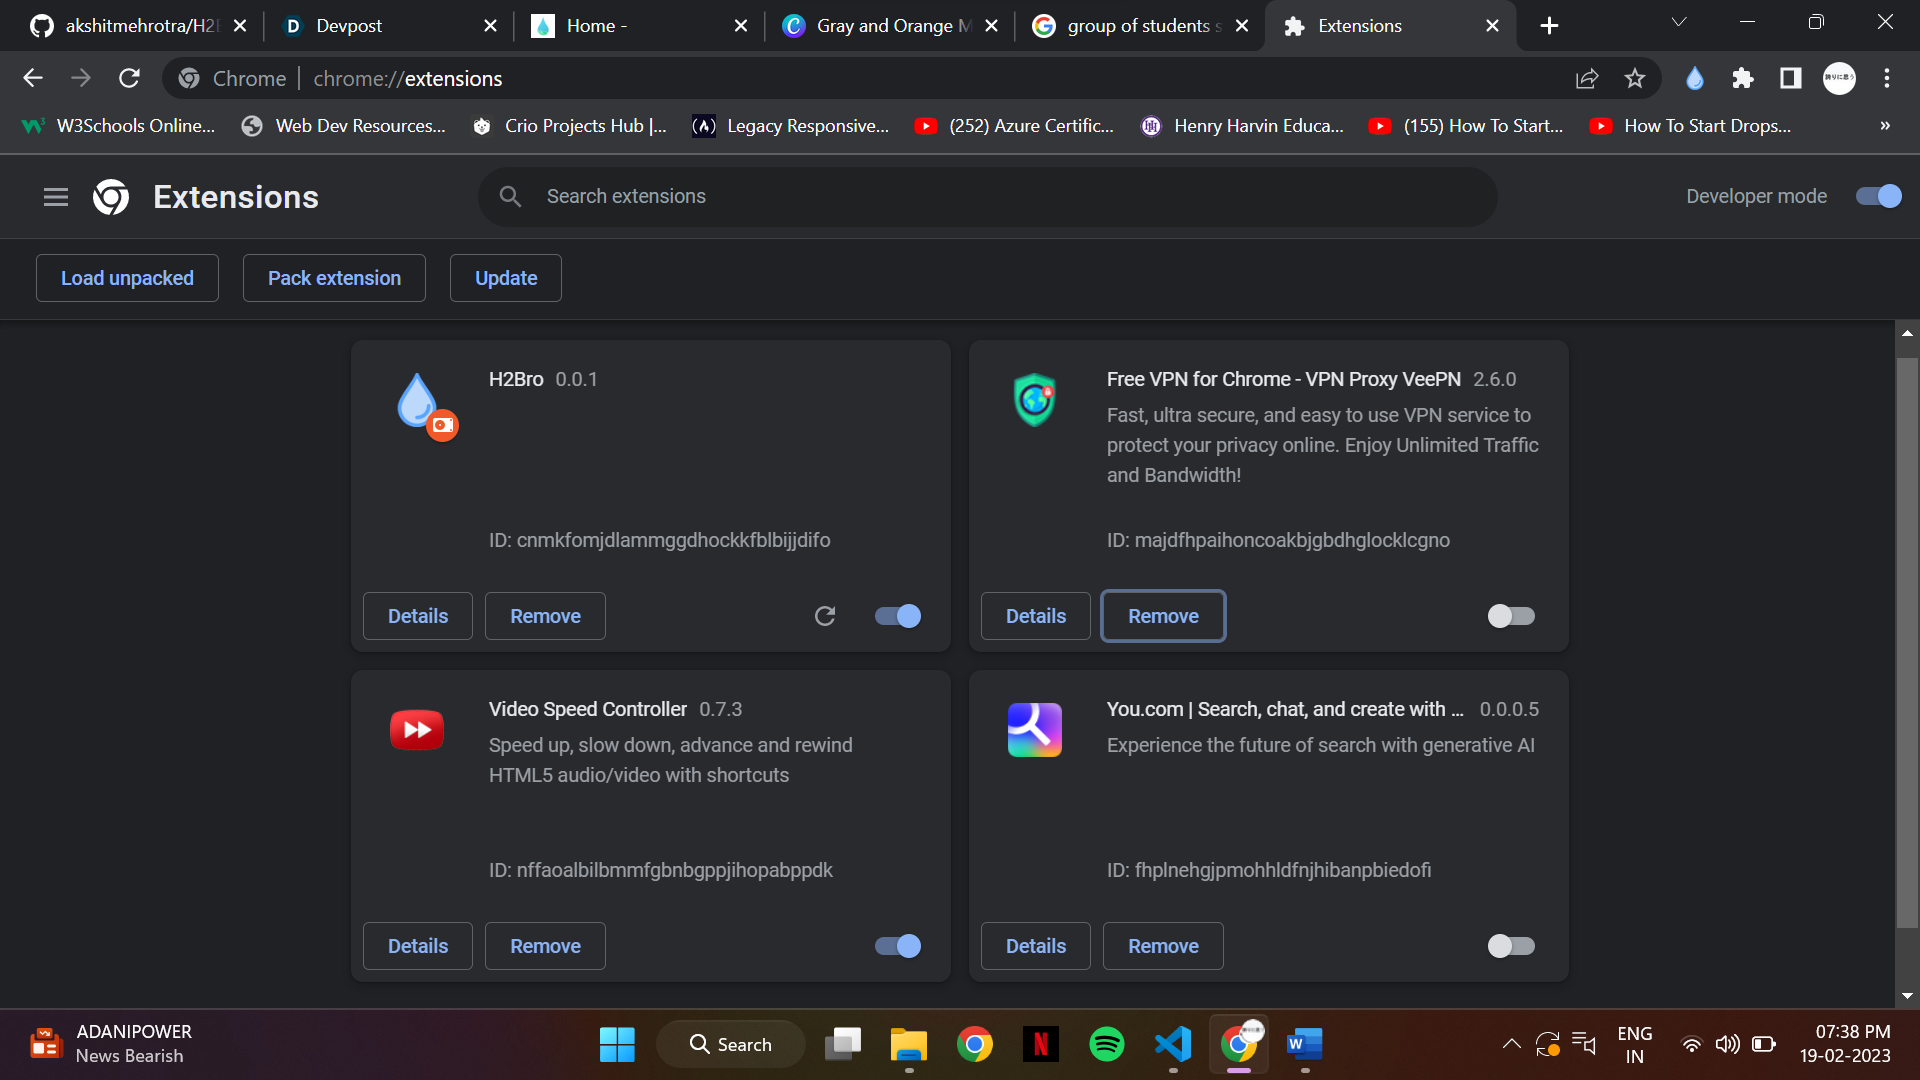Disable the H2Bro extension toggle
The image size is (1920, 1080).
click(897, 616)
